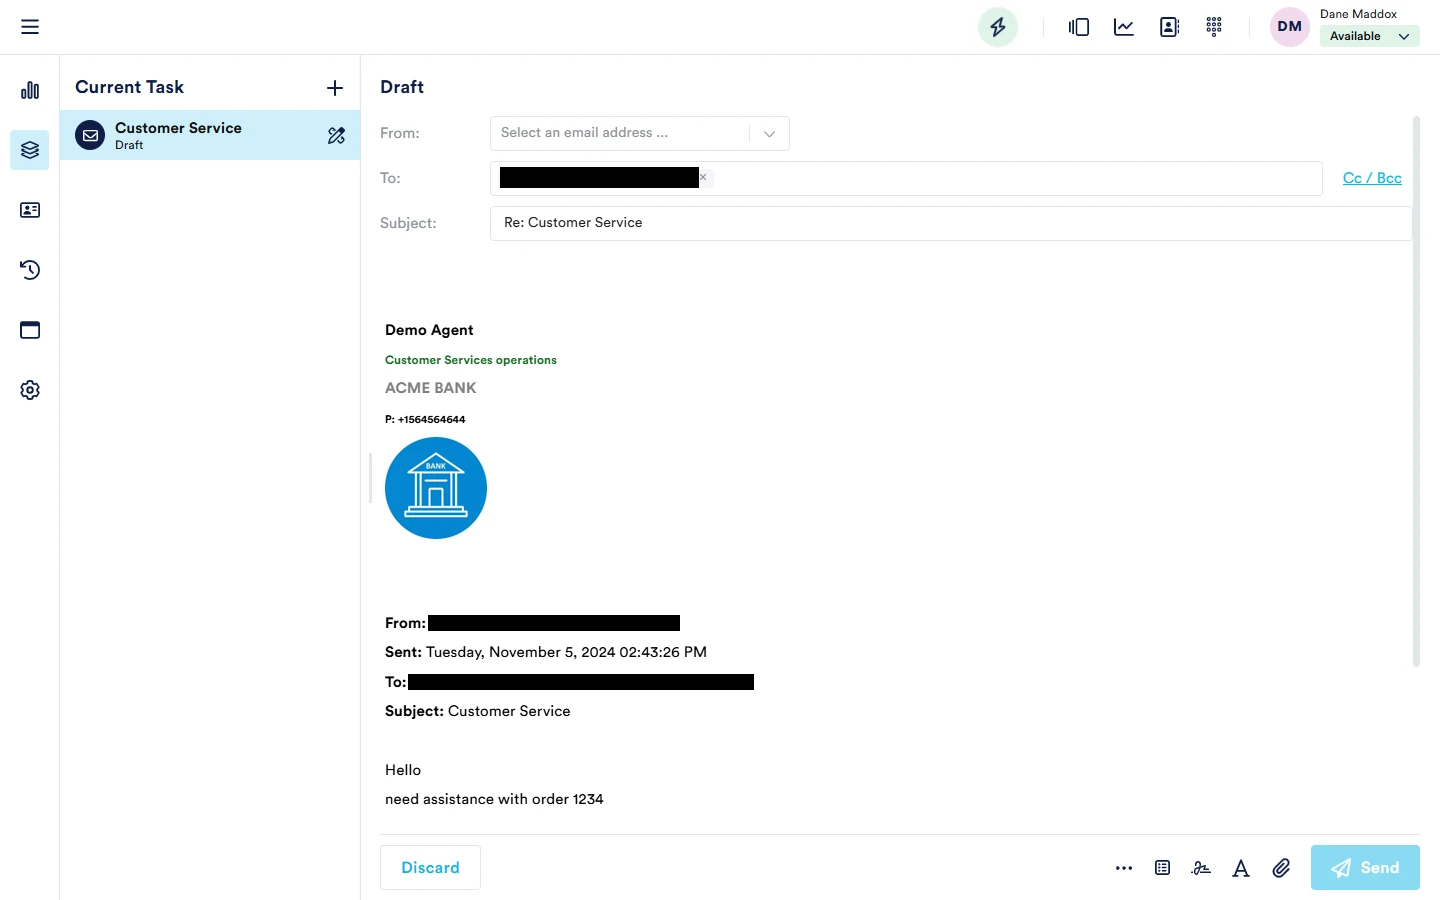Viewport: 1440px width, 900px height.
Task: Show Cc and Bcc fields
Action: tap(1371, 177)
